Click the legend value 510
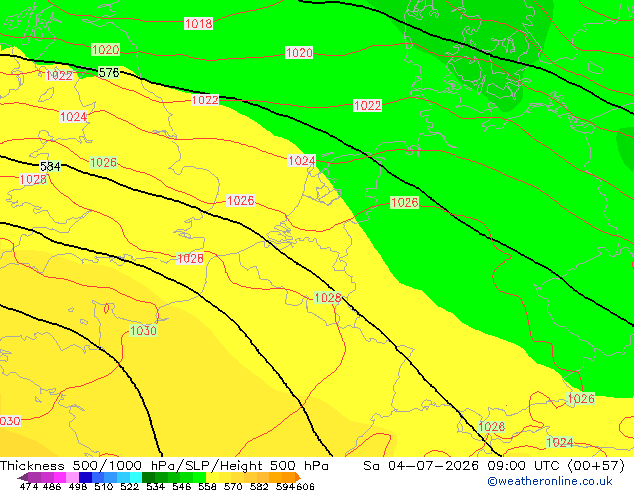 pyautogui.click(x=104, y=486)
